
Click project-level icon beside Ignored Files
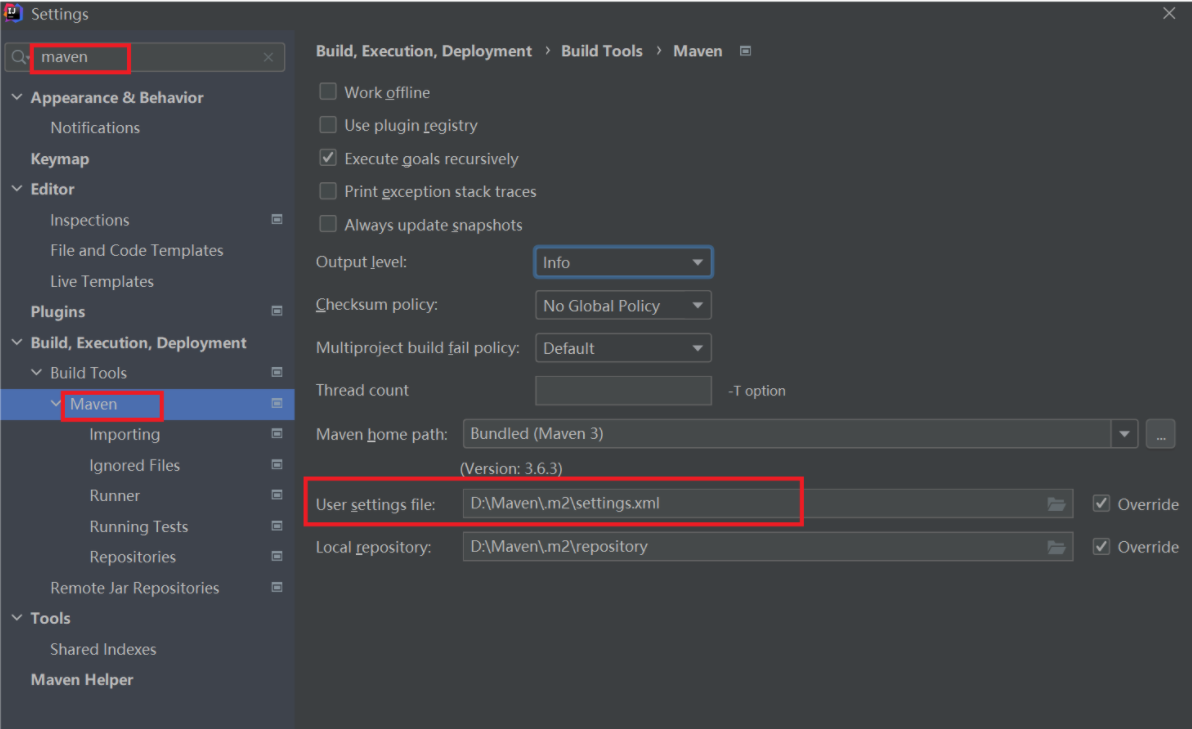(x=277, y=464)
